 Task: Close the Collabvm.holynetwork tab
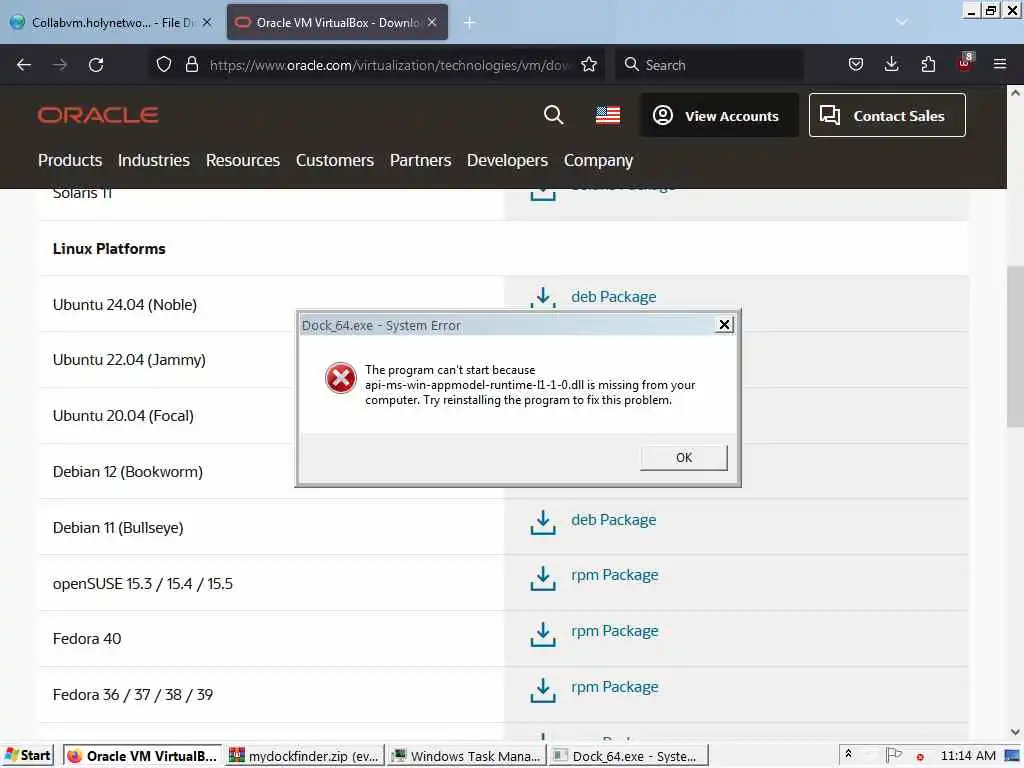(207, 22)
